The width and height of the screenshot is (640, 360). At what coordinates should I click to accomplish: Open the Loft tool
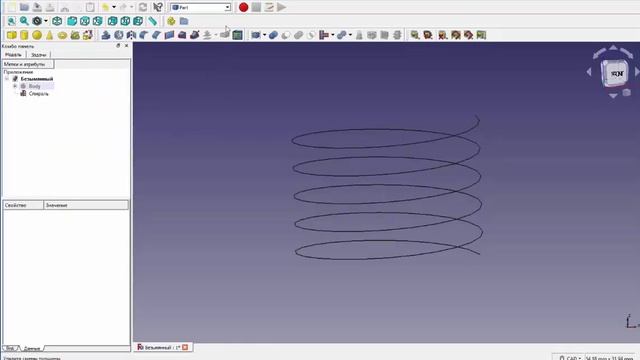pyautogui.click(x=182, y=35)
